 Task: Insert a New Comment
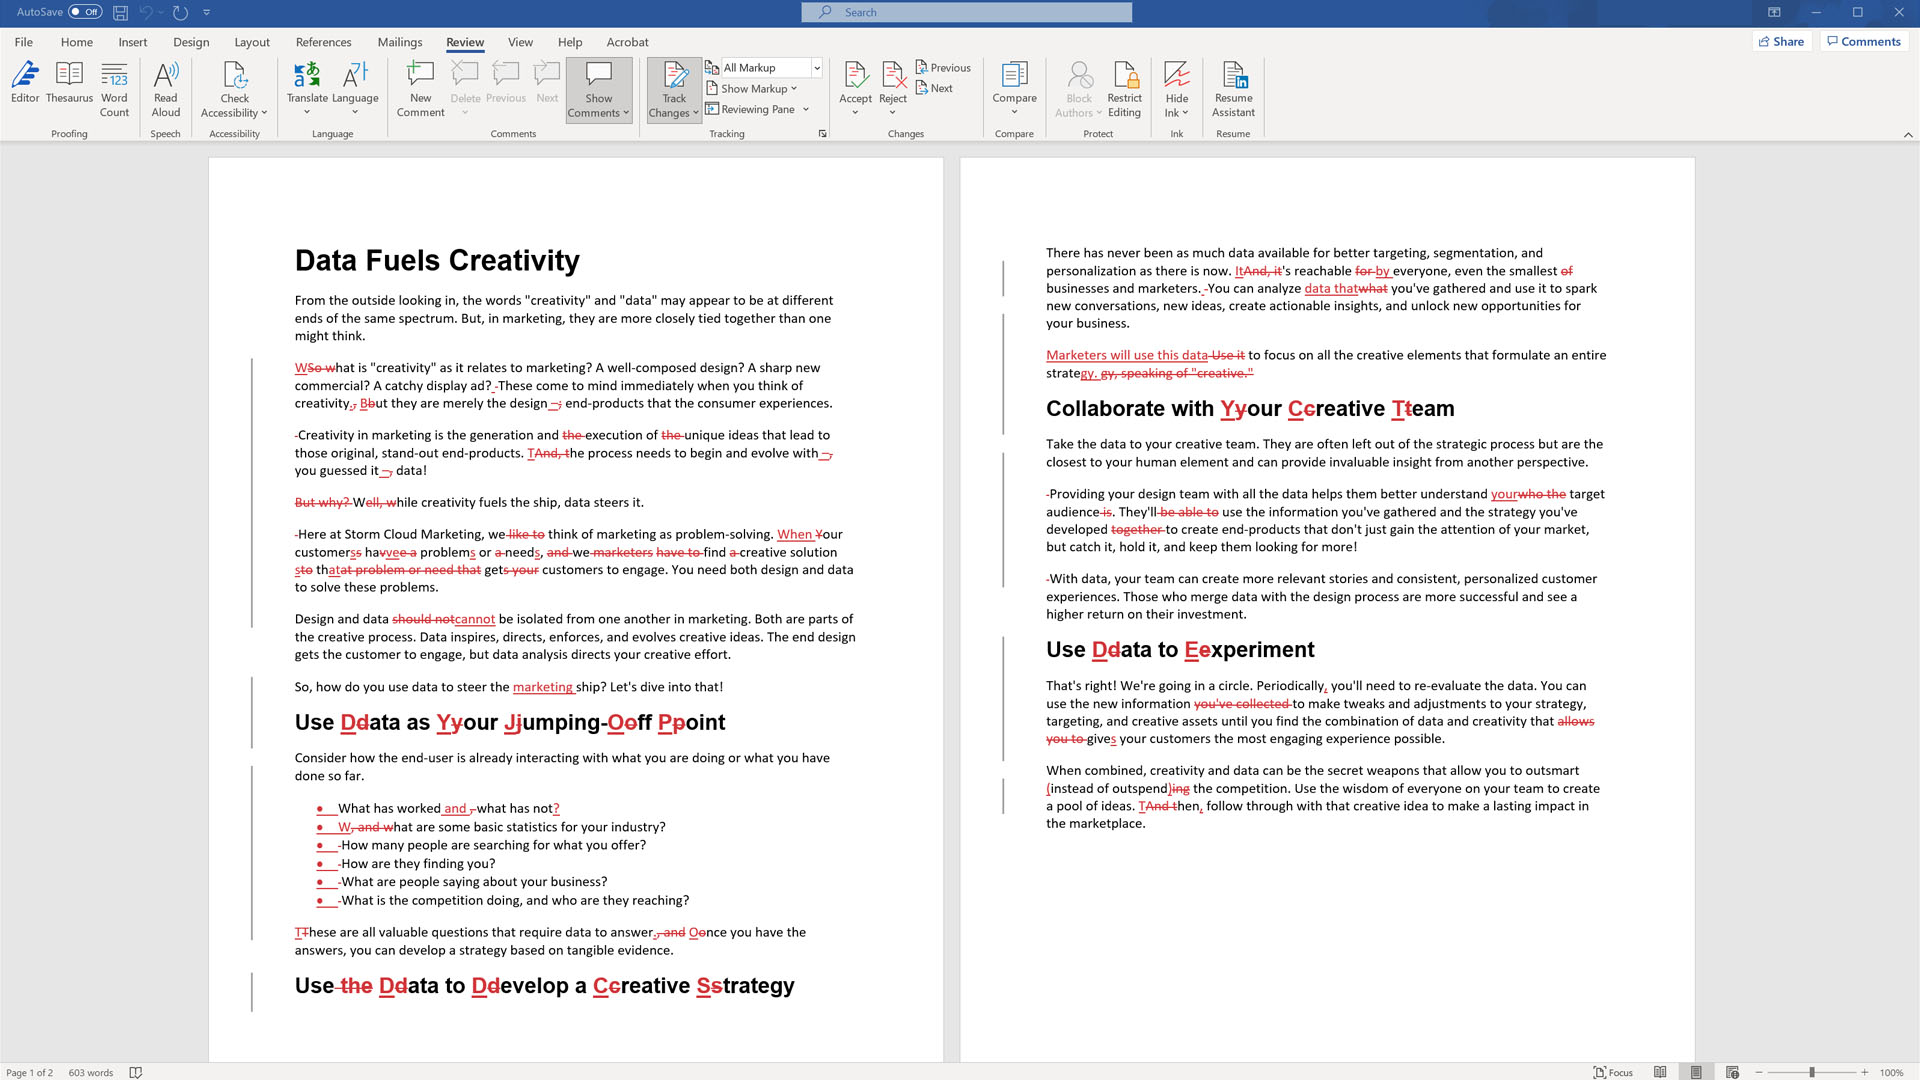[419, 87]
